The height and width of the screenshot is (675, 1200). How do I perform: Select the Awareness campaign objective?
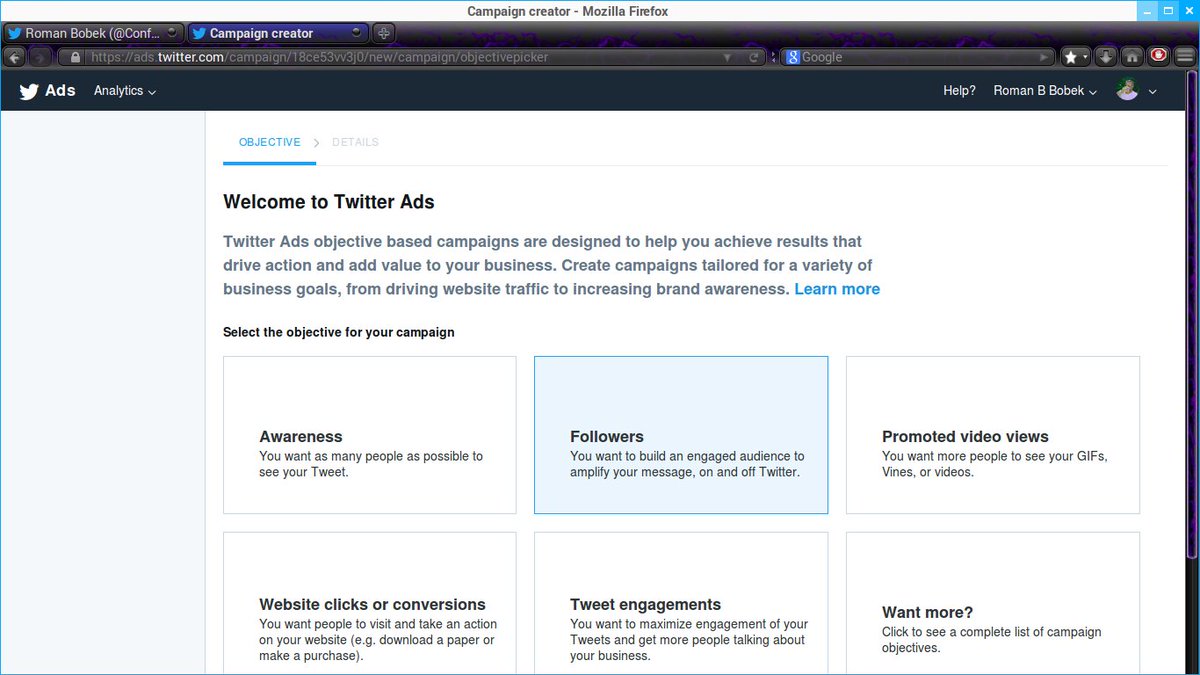point(369,435)
